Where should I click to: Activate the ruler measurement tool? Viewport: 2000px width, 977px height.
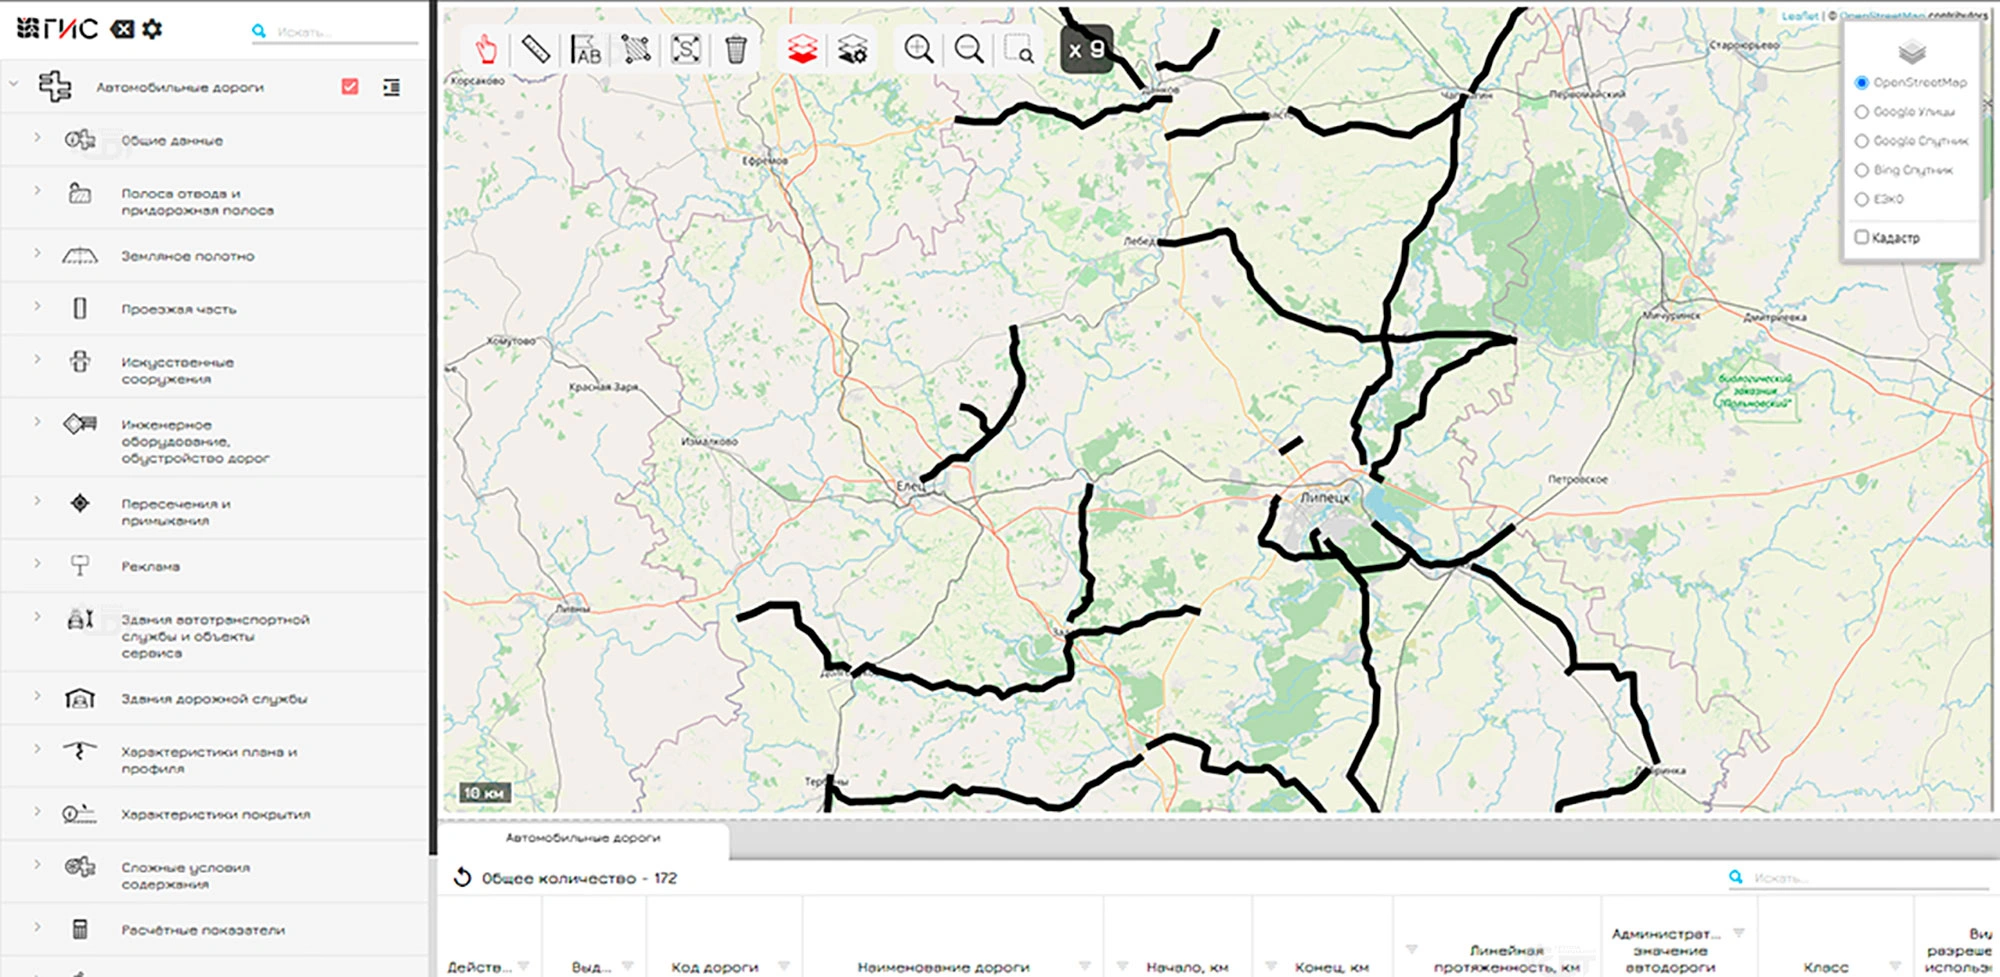click(x=536, y=49)
